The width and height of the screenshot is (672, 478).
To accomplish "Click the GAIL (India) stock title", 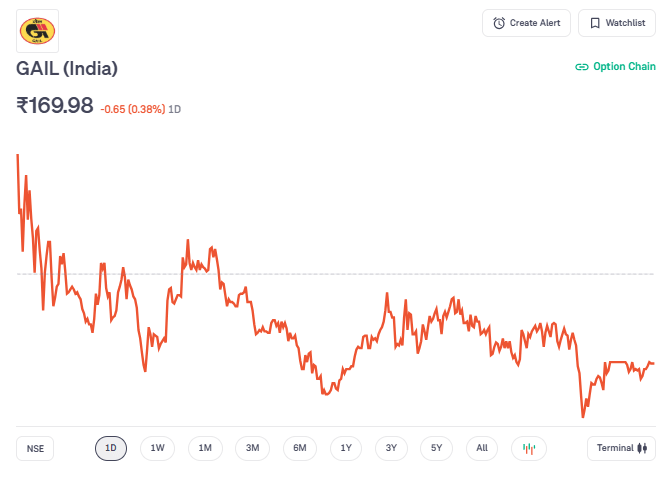I will click(x=67, y=69).
